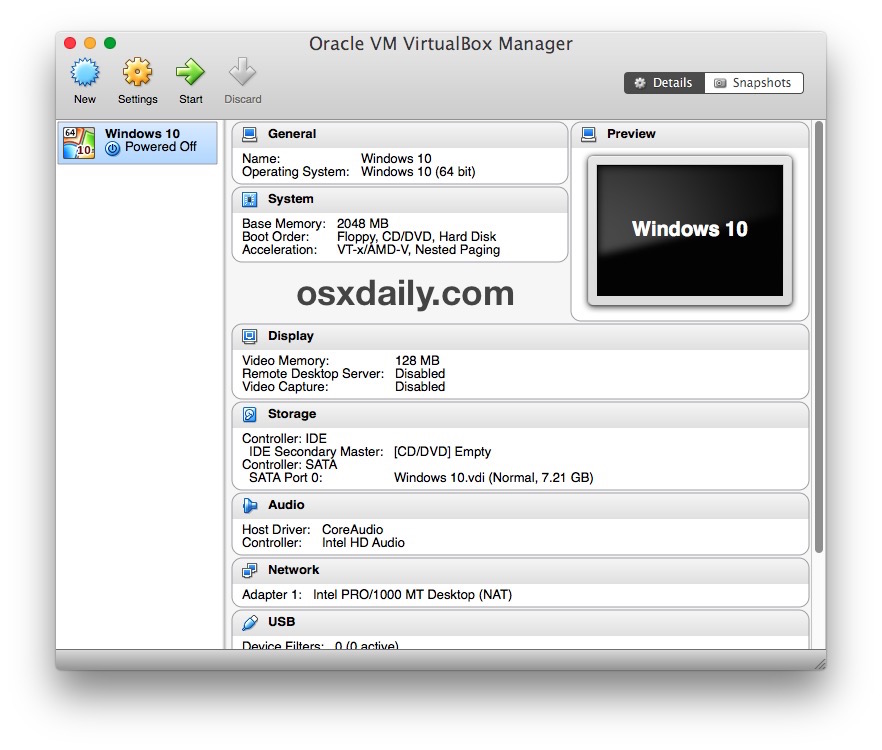Click the Windows 10 preview screen
This screenshot has width=882, height=750.
688,229
